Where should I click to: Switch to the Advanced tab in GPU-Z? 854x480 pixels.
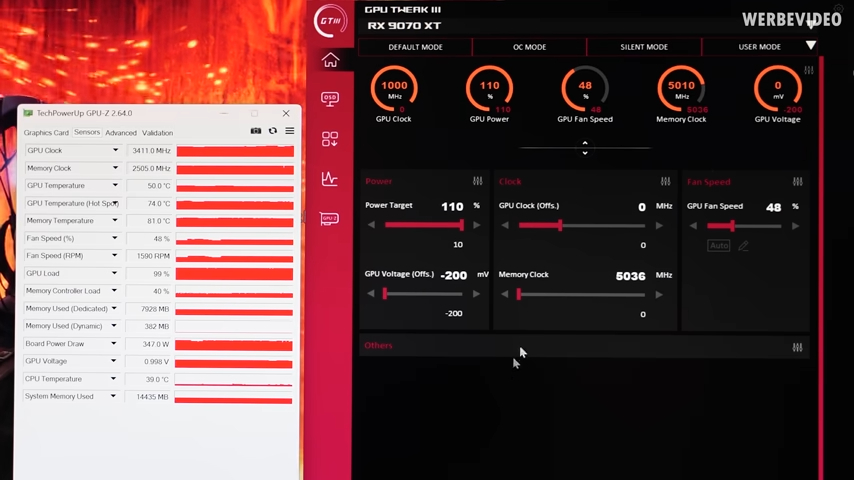[120, 132]
